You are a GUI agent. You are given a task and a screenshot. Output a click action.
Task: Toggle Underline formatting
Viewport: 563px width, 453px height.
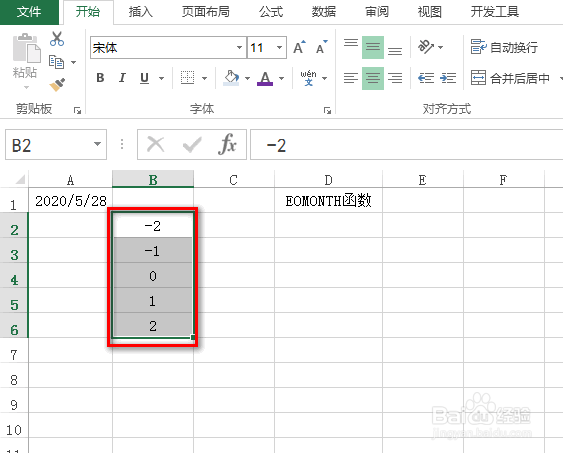click(144, 78)
